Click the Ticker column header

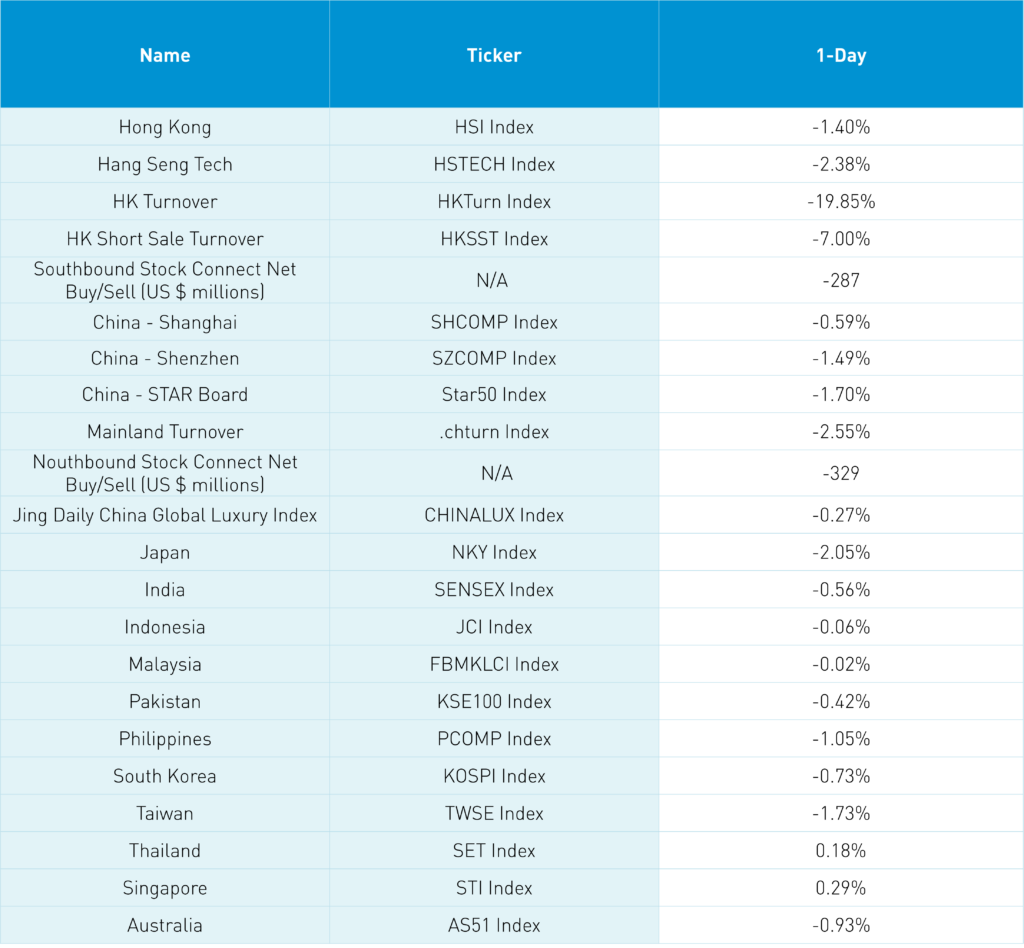pos(494,55)
